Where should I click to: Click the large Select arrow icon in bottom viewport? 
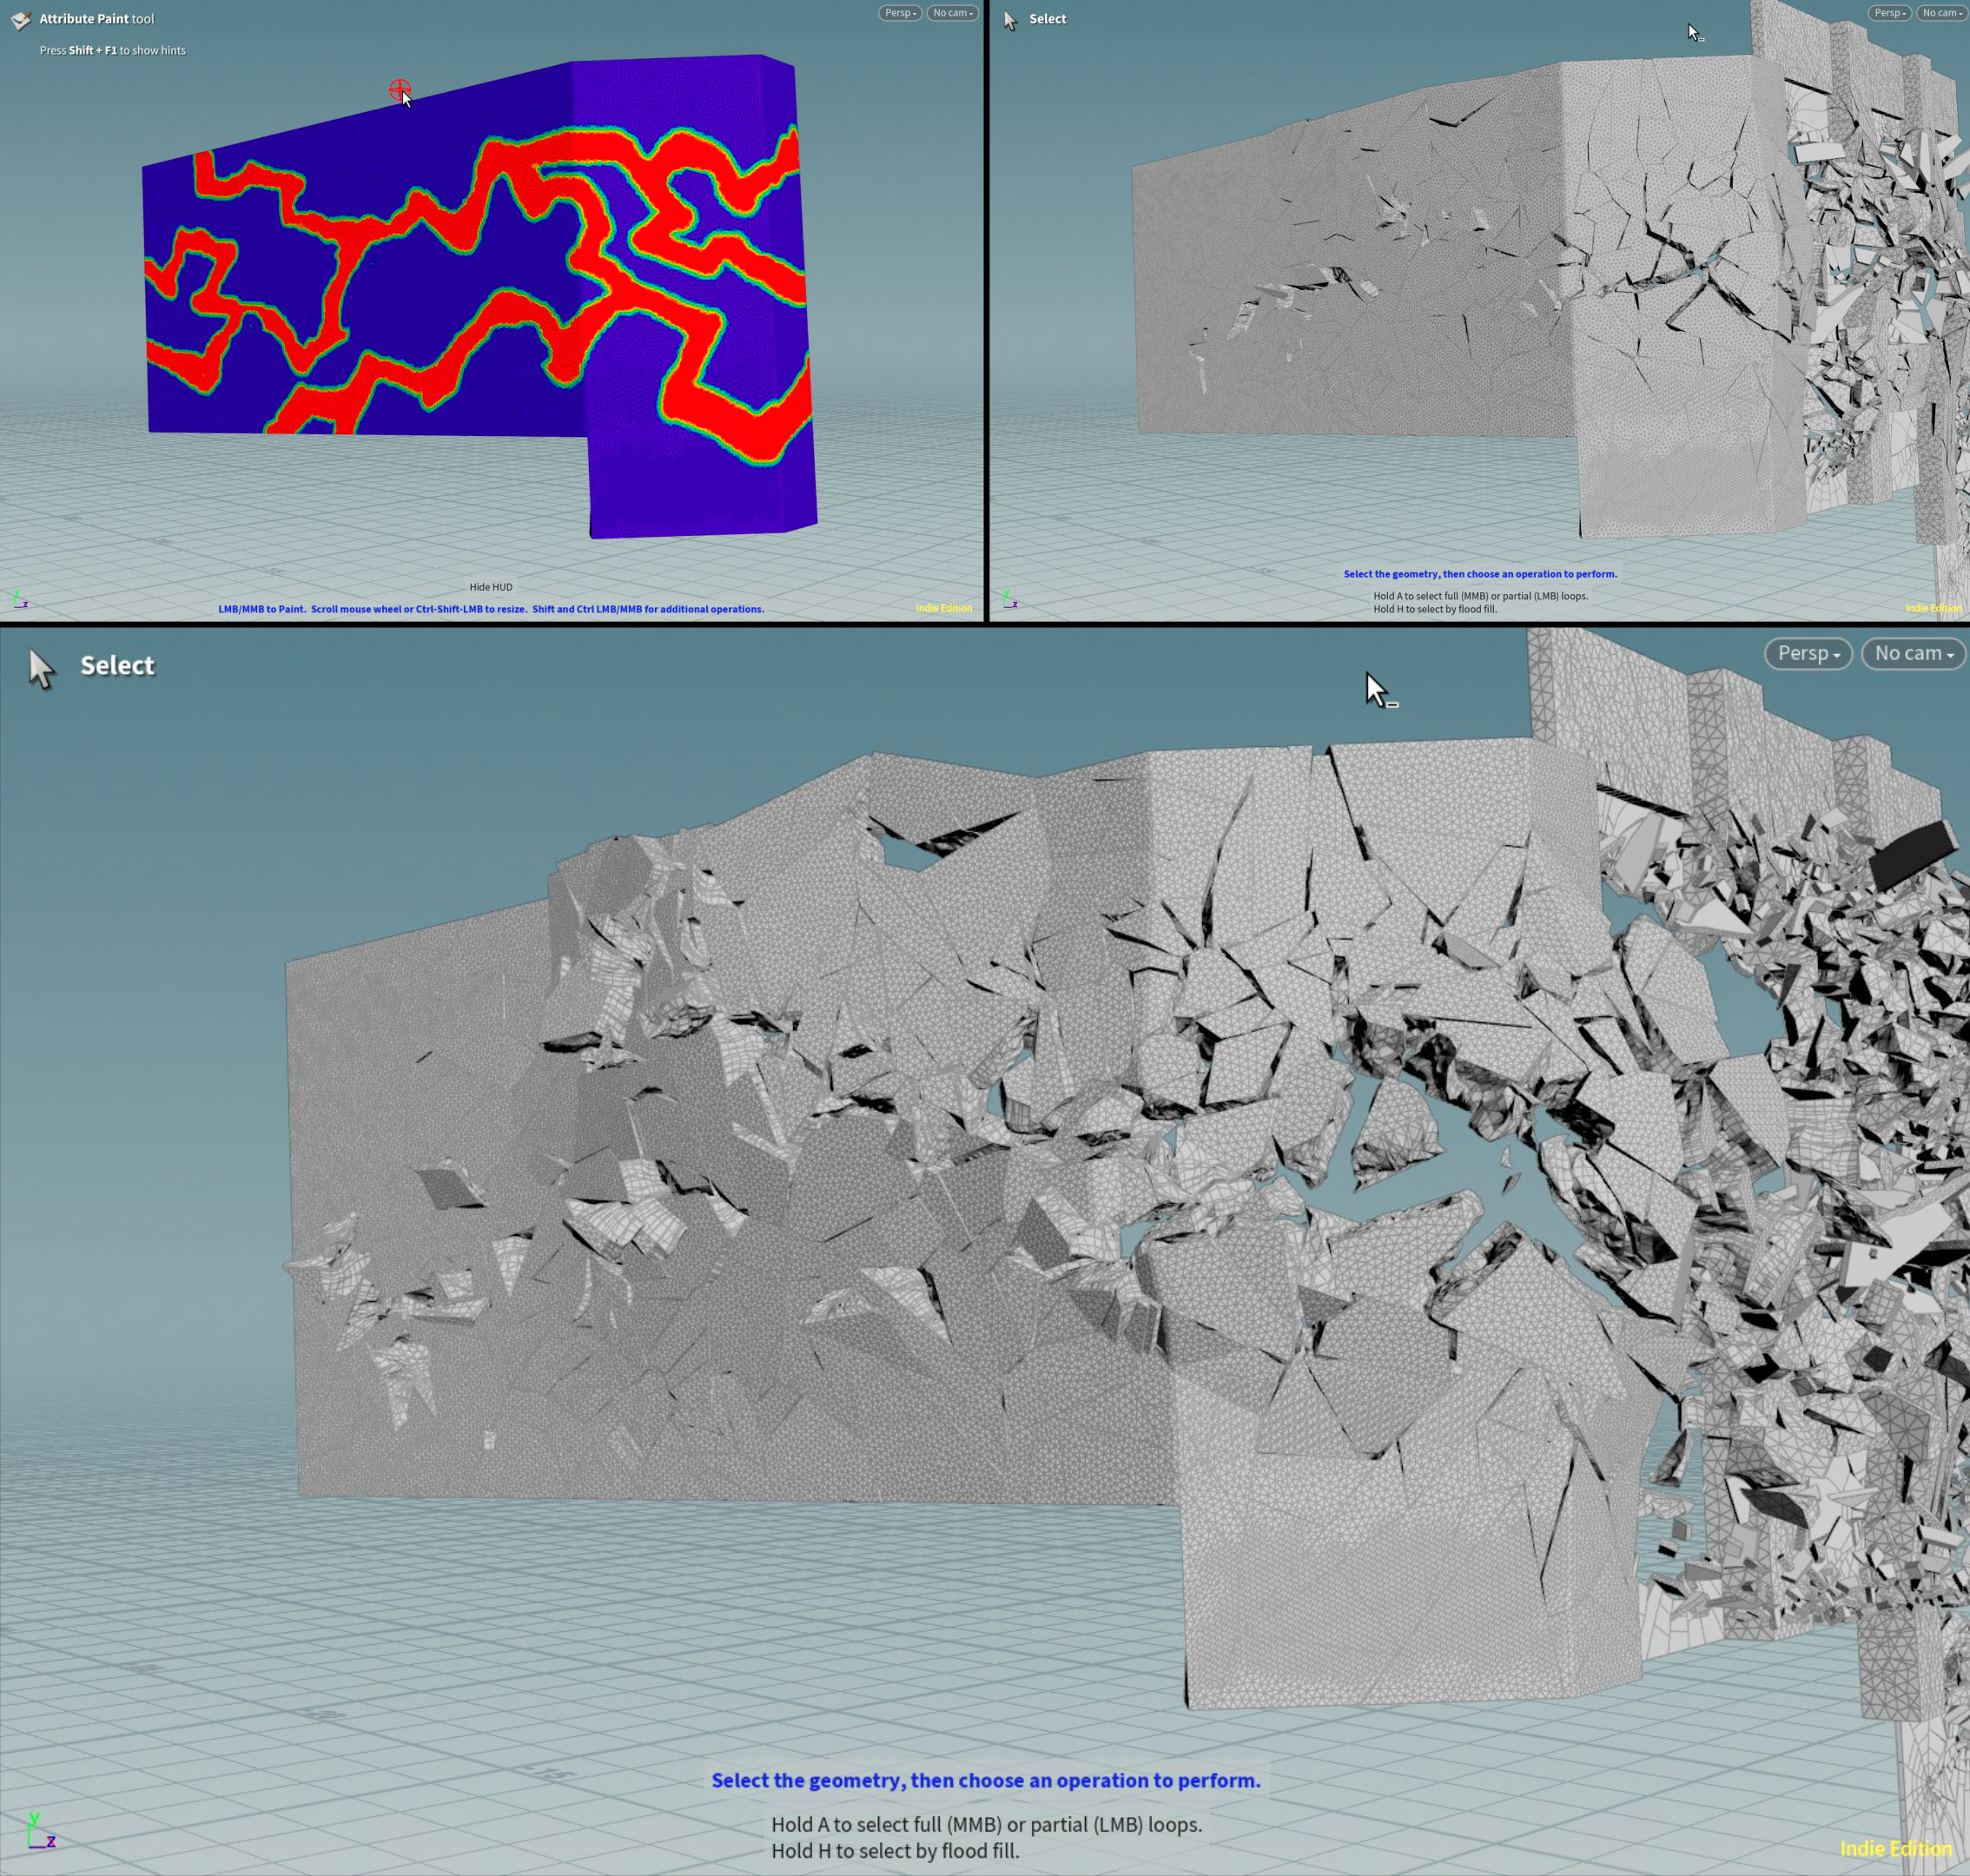tap(41, 667)
